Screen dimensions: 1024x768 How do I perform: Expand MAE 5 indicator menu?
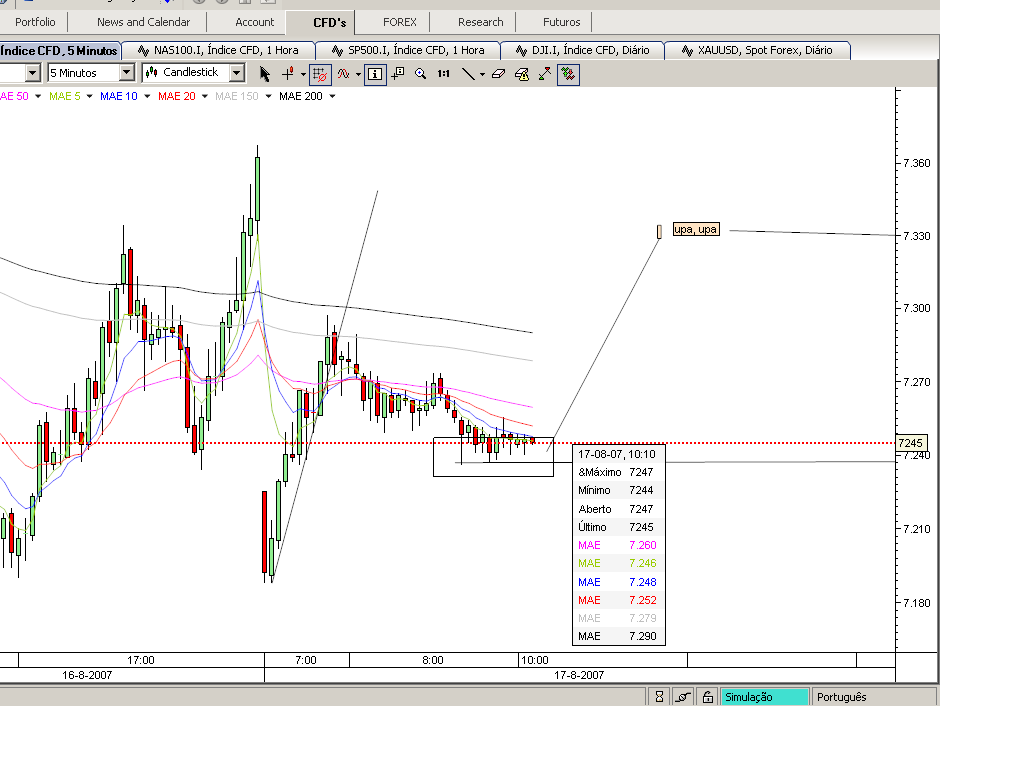coord(88,97)
